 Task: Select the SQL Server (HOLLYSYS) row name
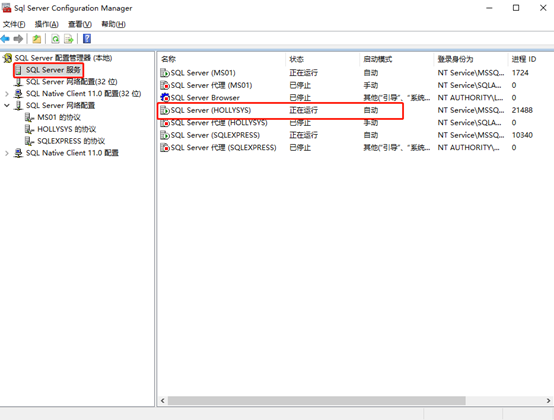coord(211,110)
